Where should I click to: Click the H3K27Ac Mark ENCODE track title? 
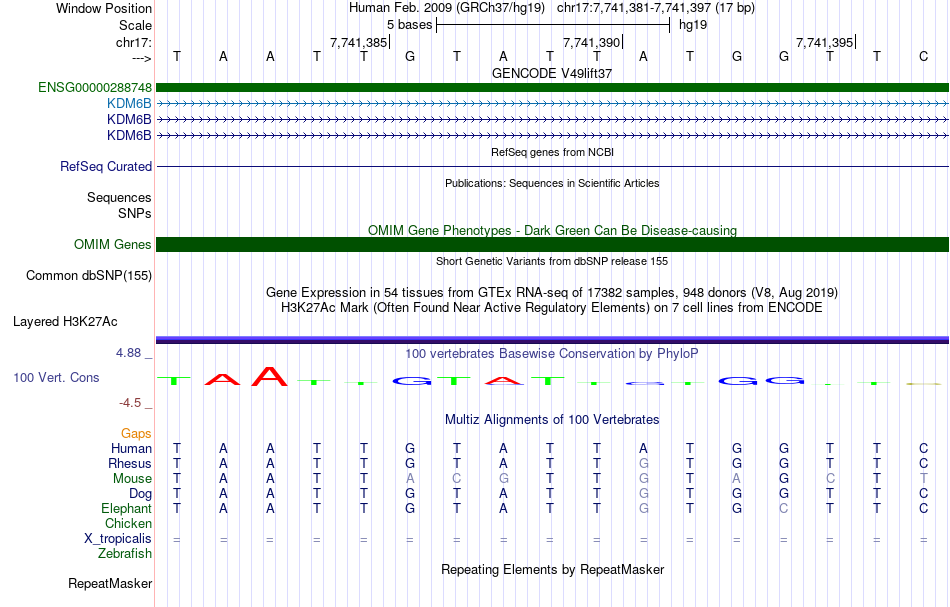[x=552, y=308]
